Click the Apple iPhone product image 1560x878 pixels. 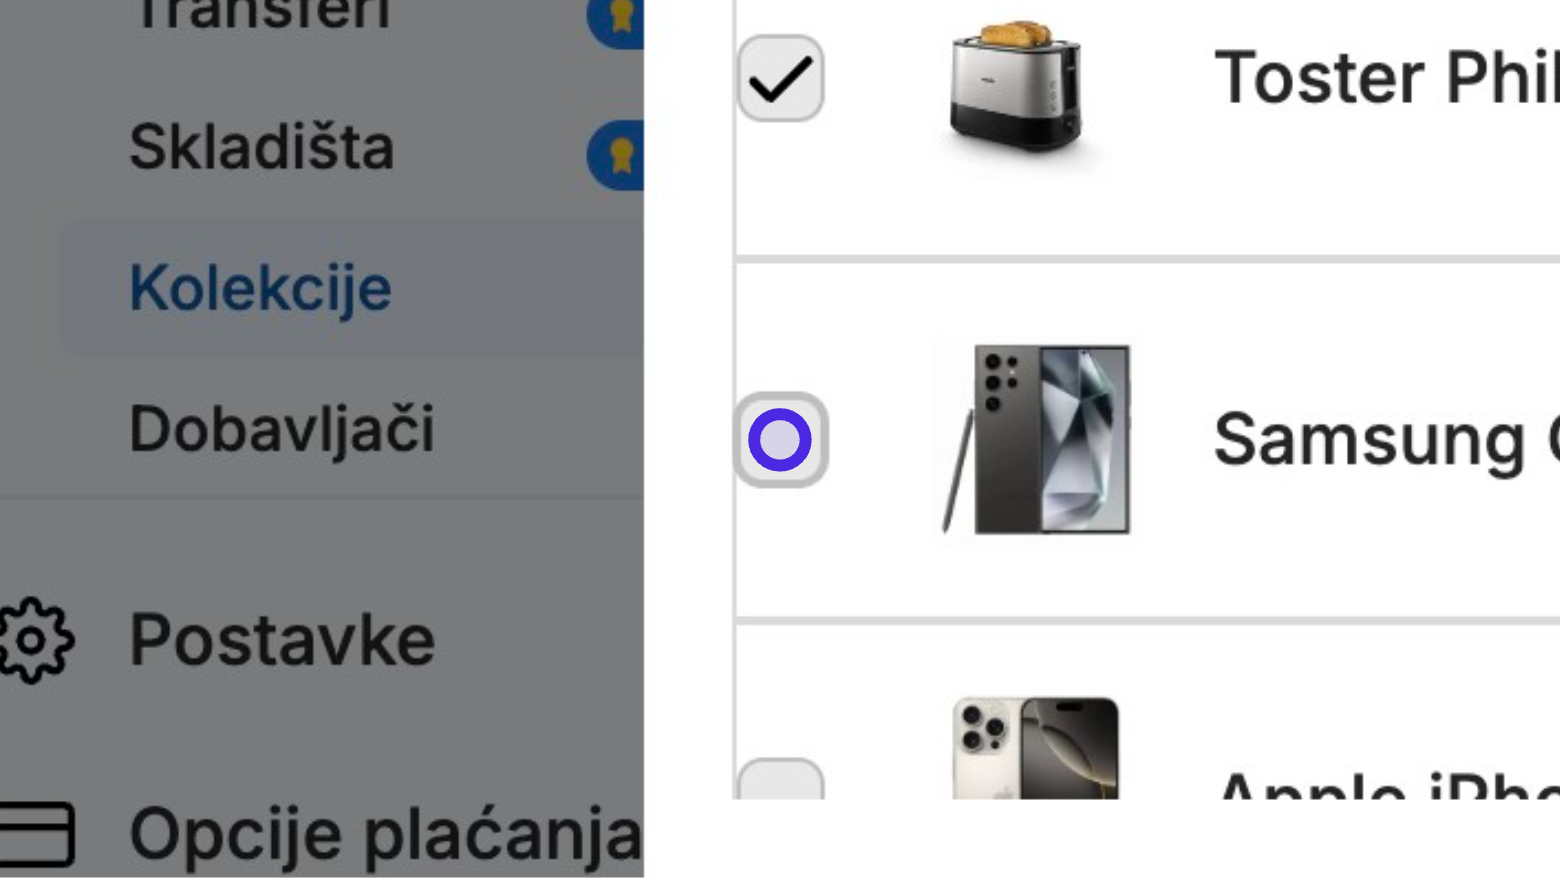[1035, 748]
